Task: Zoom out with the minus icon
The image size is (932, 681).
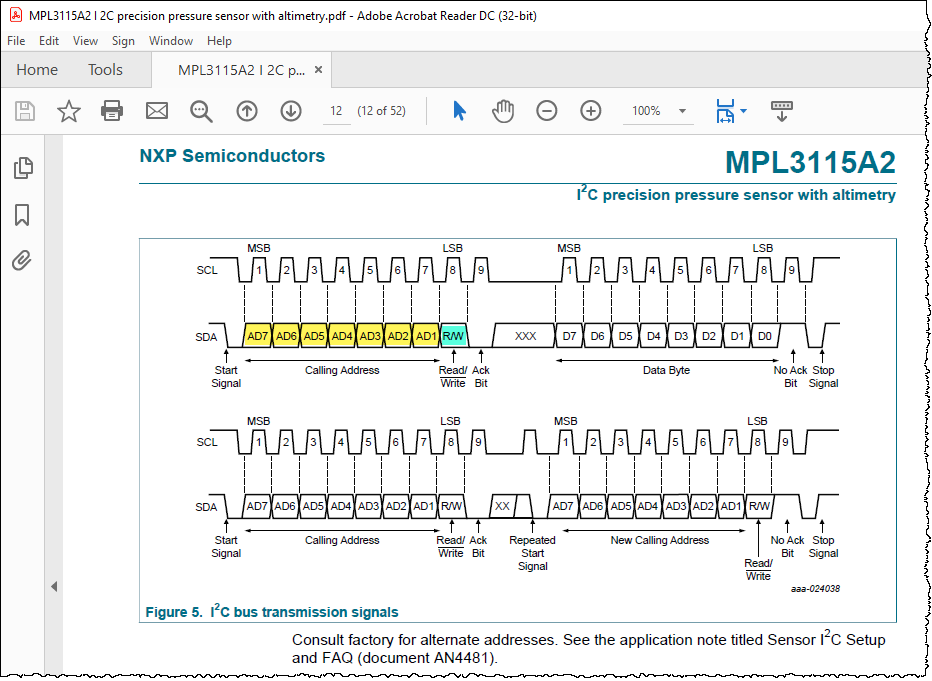Action: click(546, 111)
